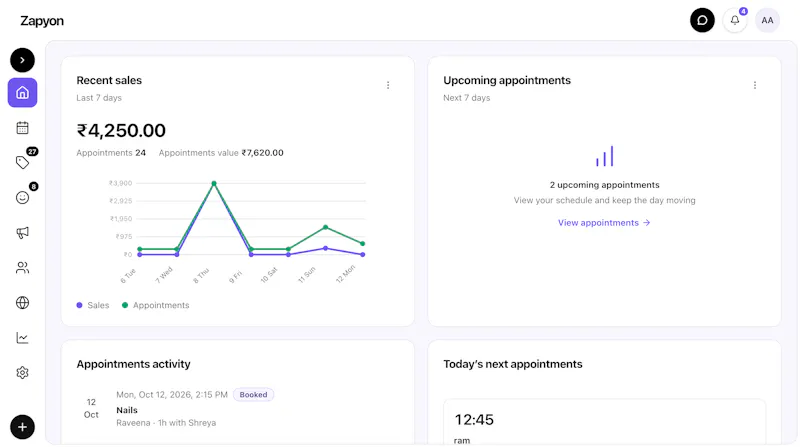
Task: Click the Zapyon logo
Action: tap(42, 21)
